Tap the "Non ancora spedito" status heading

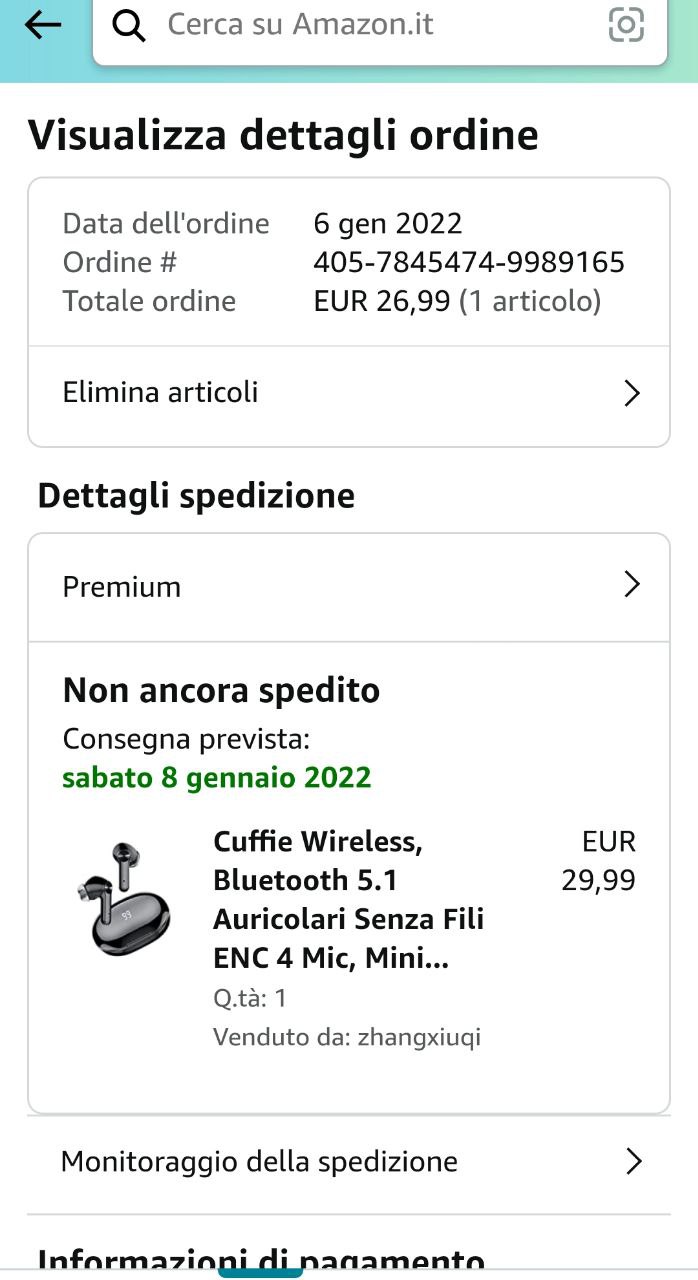coord(221,691)
